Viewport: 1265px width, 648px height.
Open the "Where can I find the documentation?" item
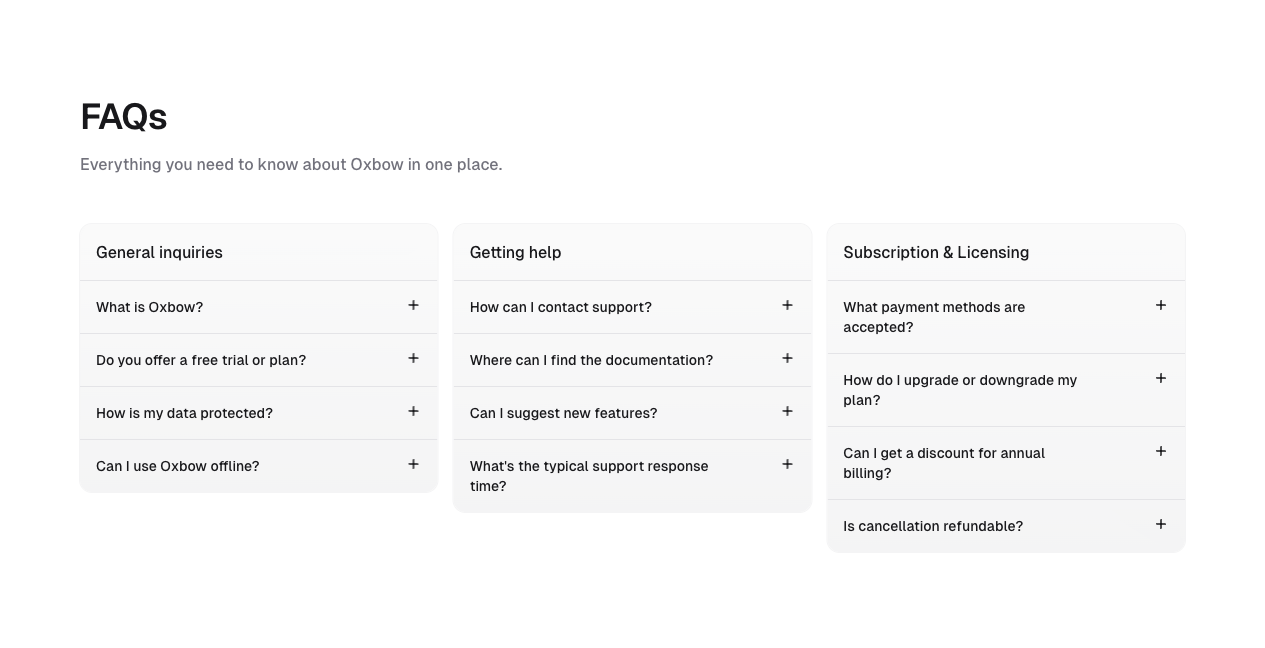(591, 360)
